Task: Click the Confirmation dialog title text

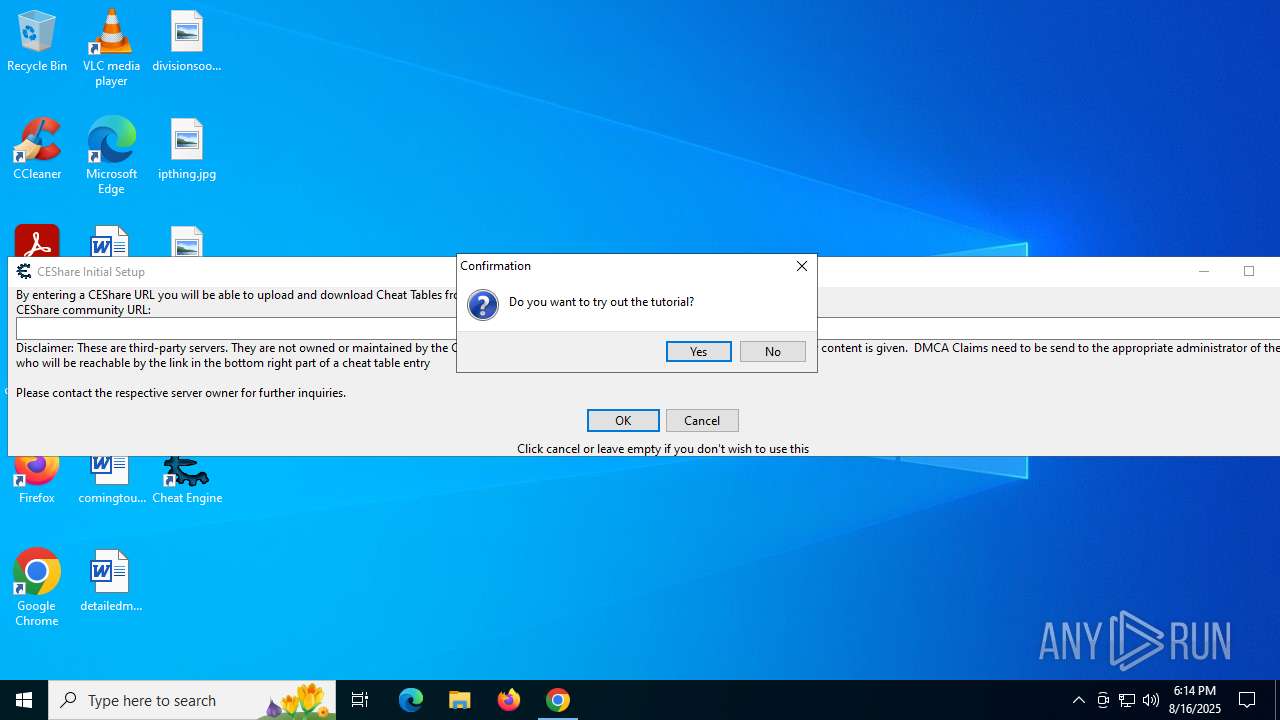Action: pos(495,266)
